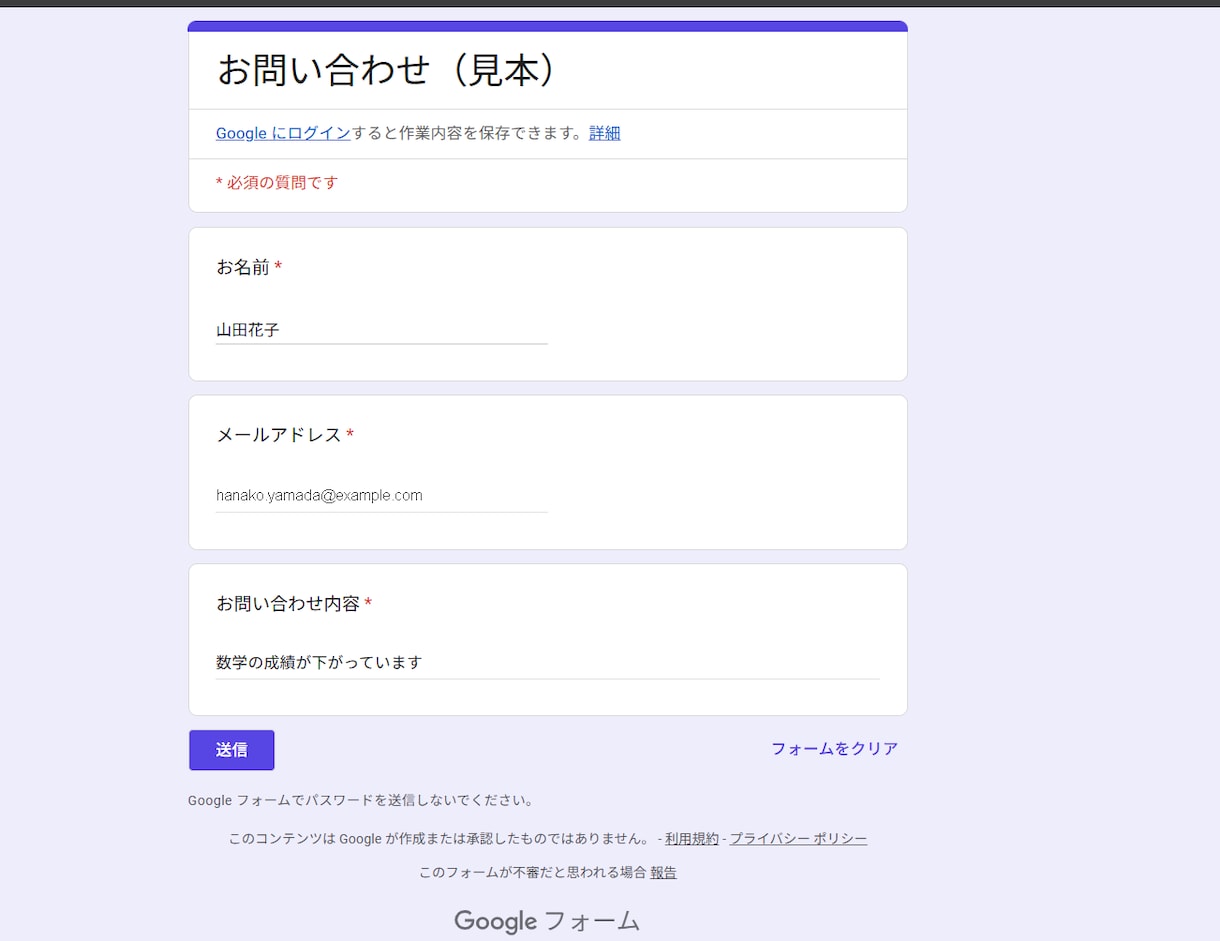Click the お名前 input field with 山田花子
The height and width of the screenshot is (941, 1220).
[382, 329]
